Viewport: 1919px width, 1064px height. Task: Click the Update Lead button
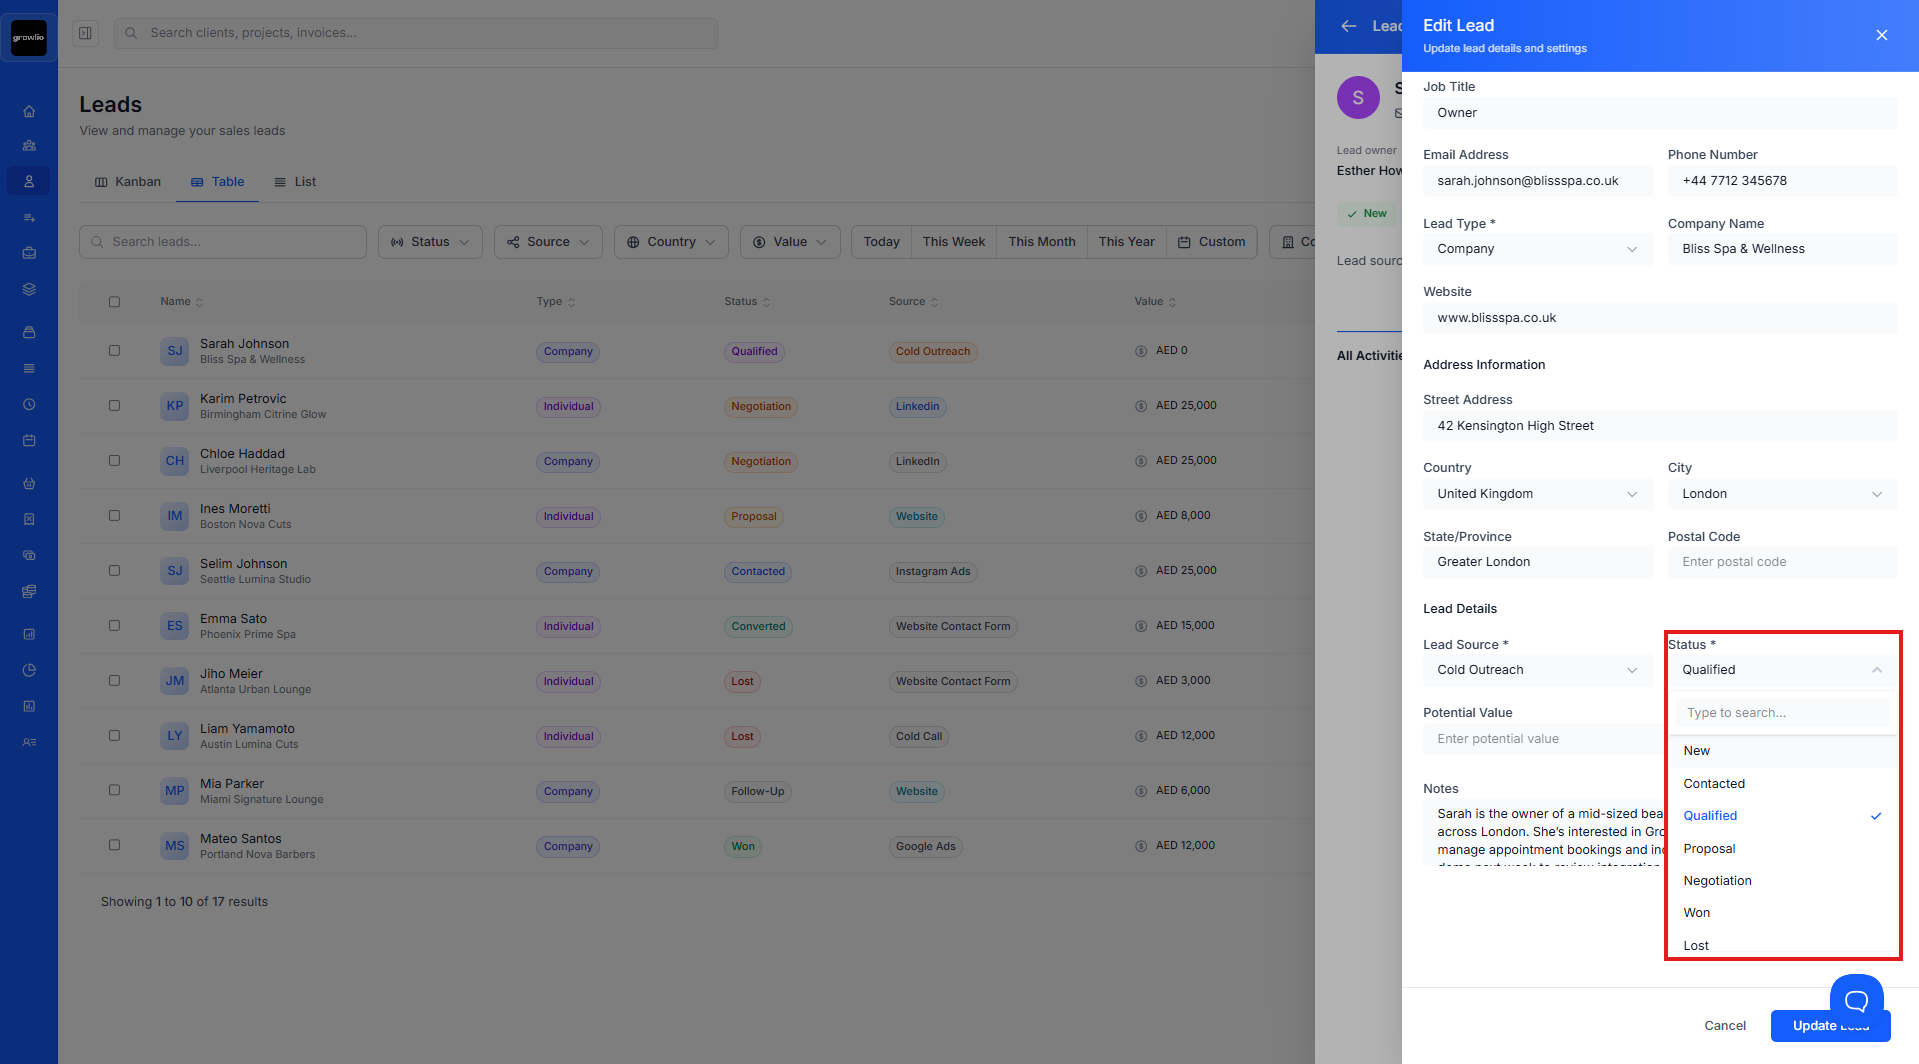click(1830, 1026)
